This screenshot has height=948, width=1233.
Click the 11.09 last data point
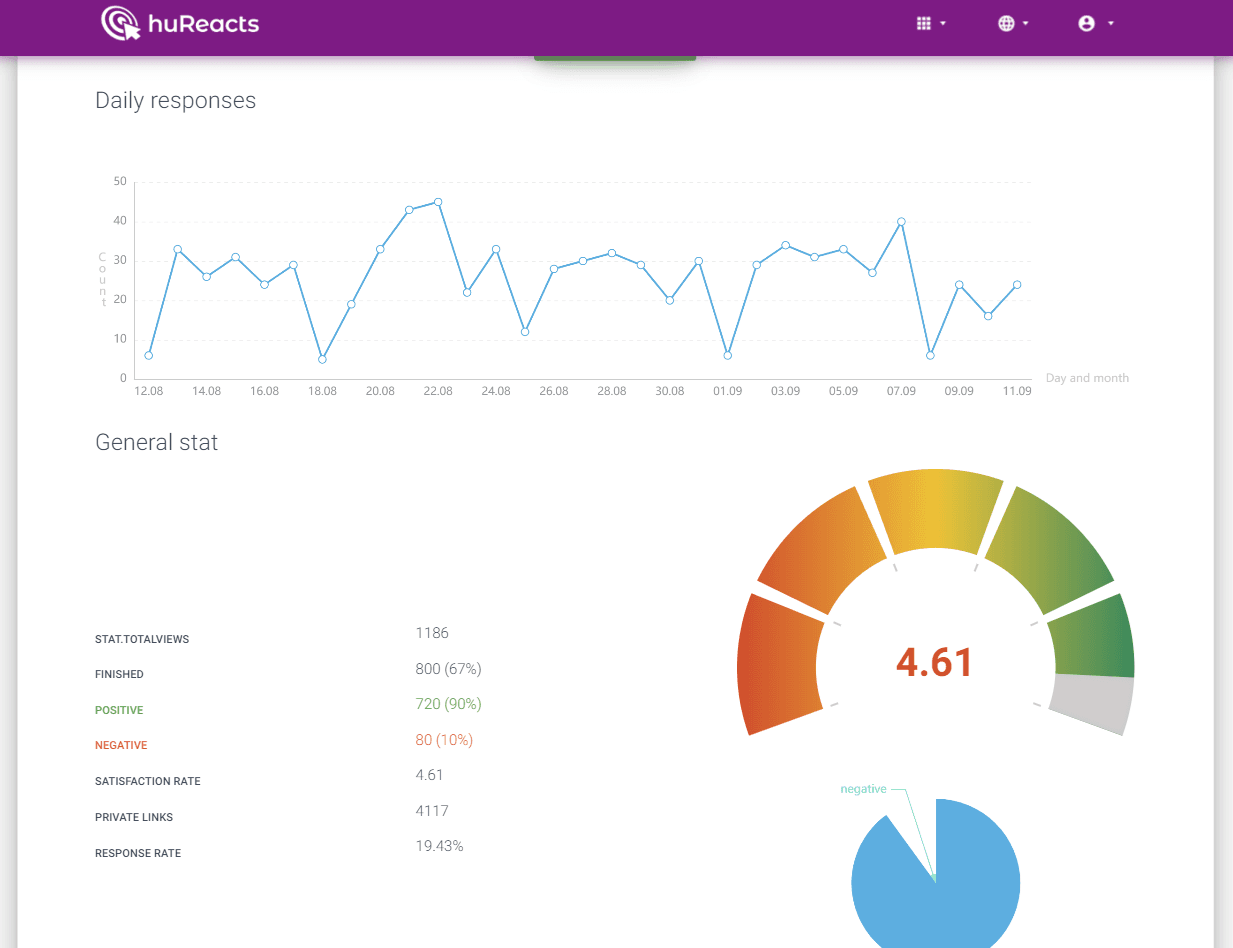click(x=1017, y=285)
